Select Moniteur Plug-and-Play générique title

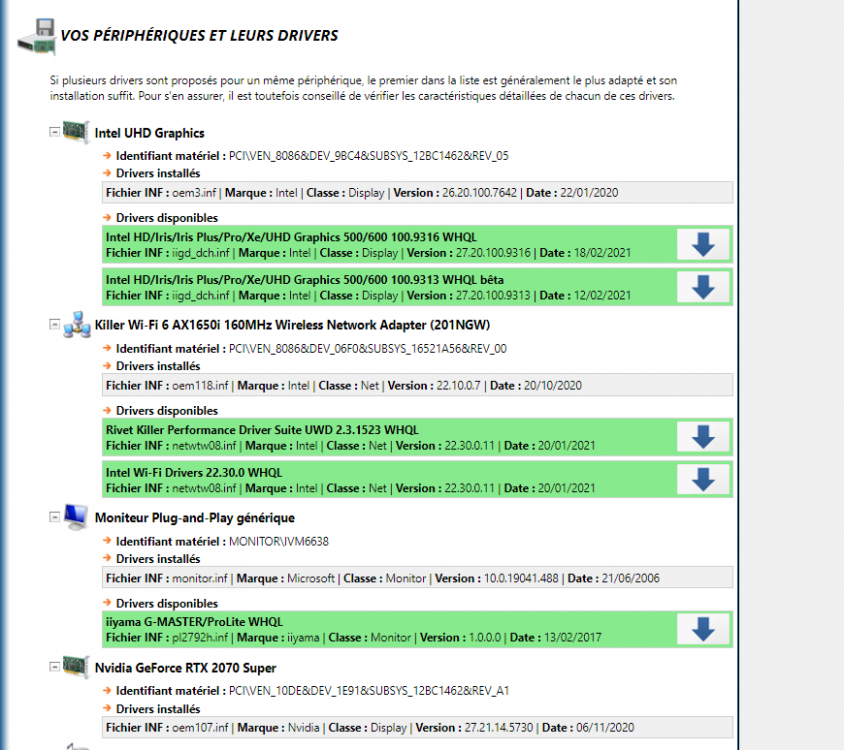195,518
